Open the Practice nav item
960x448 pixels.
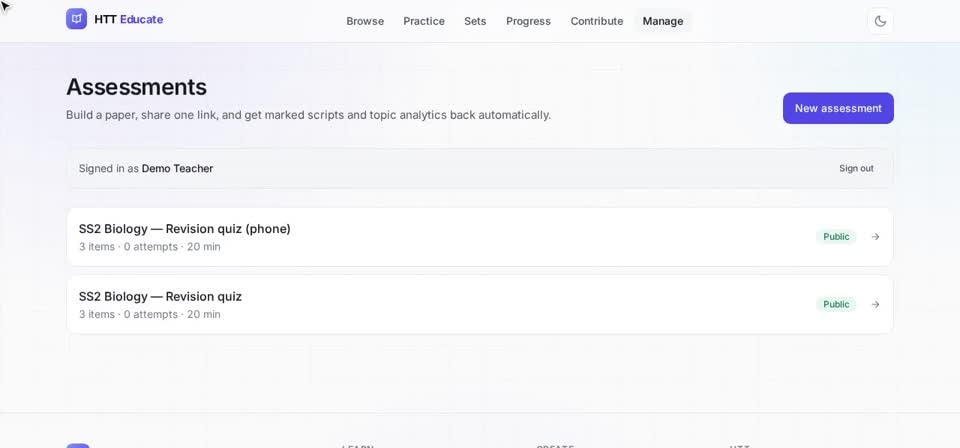pyautogui.click(x=424, y=21)
